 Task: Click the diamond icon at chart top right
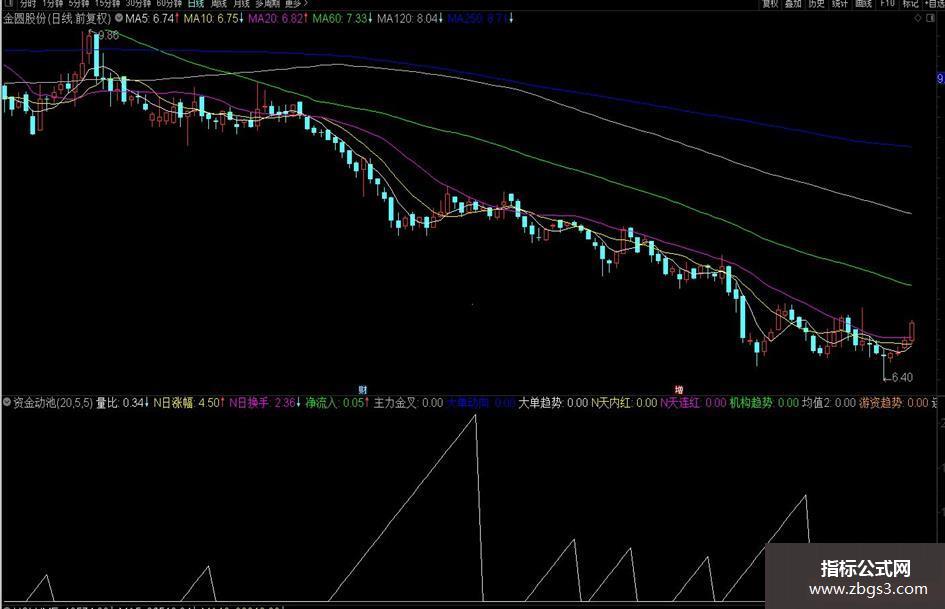(918, 18)
